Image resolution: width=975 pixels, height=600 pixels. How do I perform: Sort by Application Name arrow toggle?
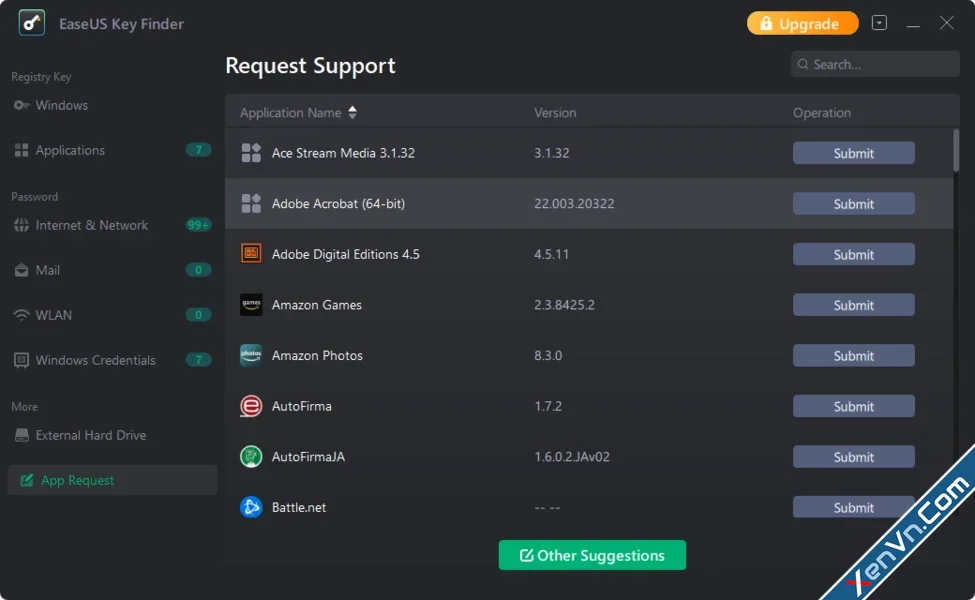click(353, 113)
